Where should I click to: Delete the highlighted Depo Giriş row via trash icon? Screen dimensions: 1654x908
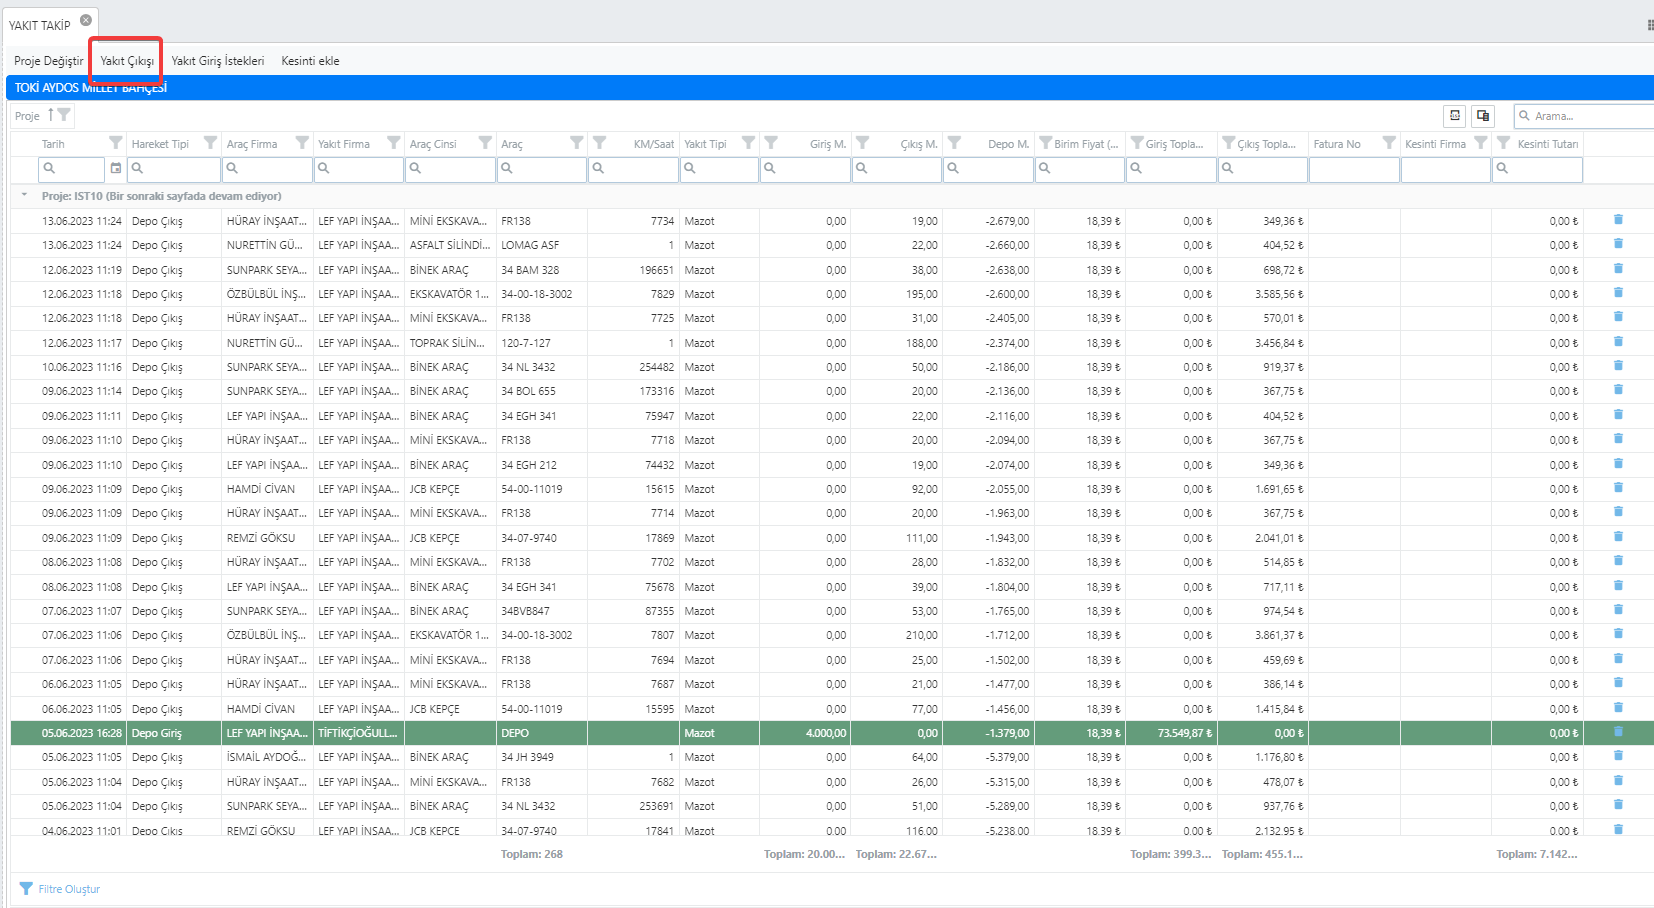tap(1618, 732)
